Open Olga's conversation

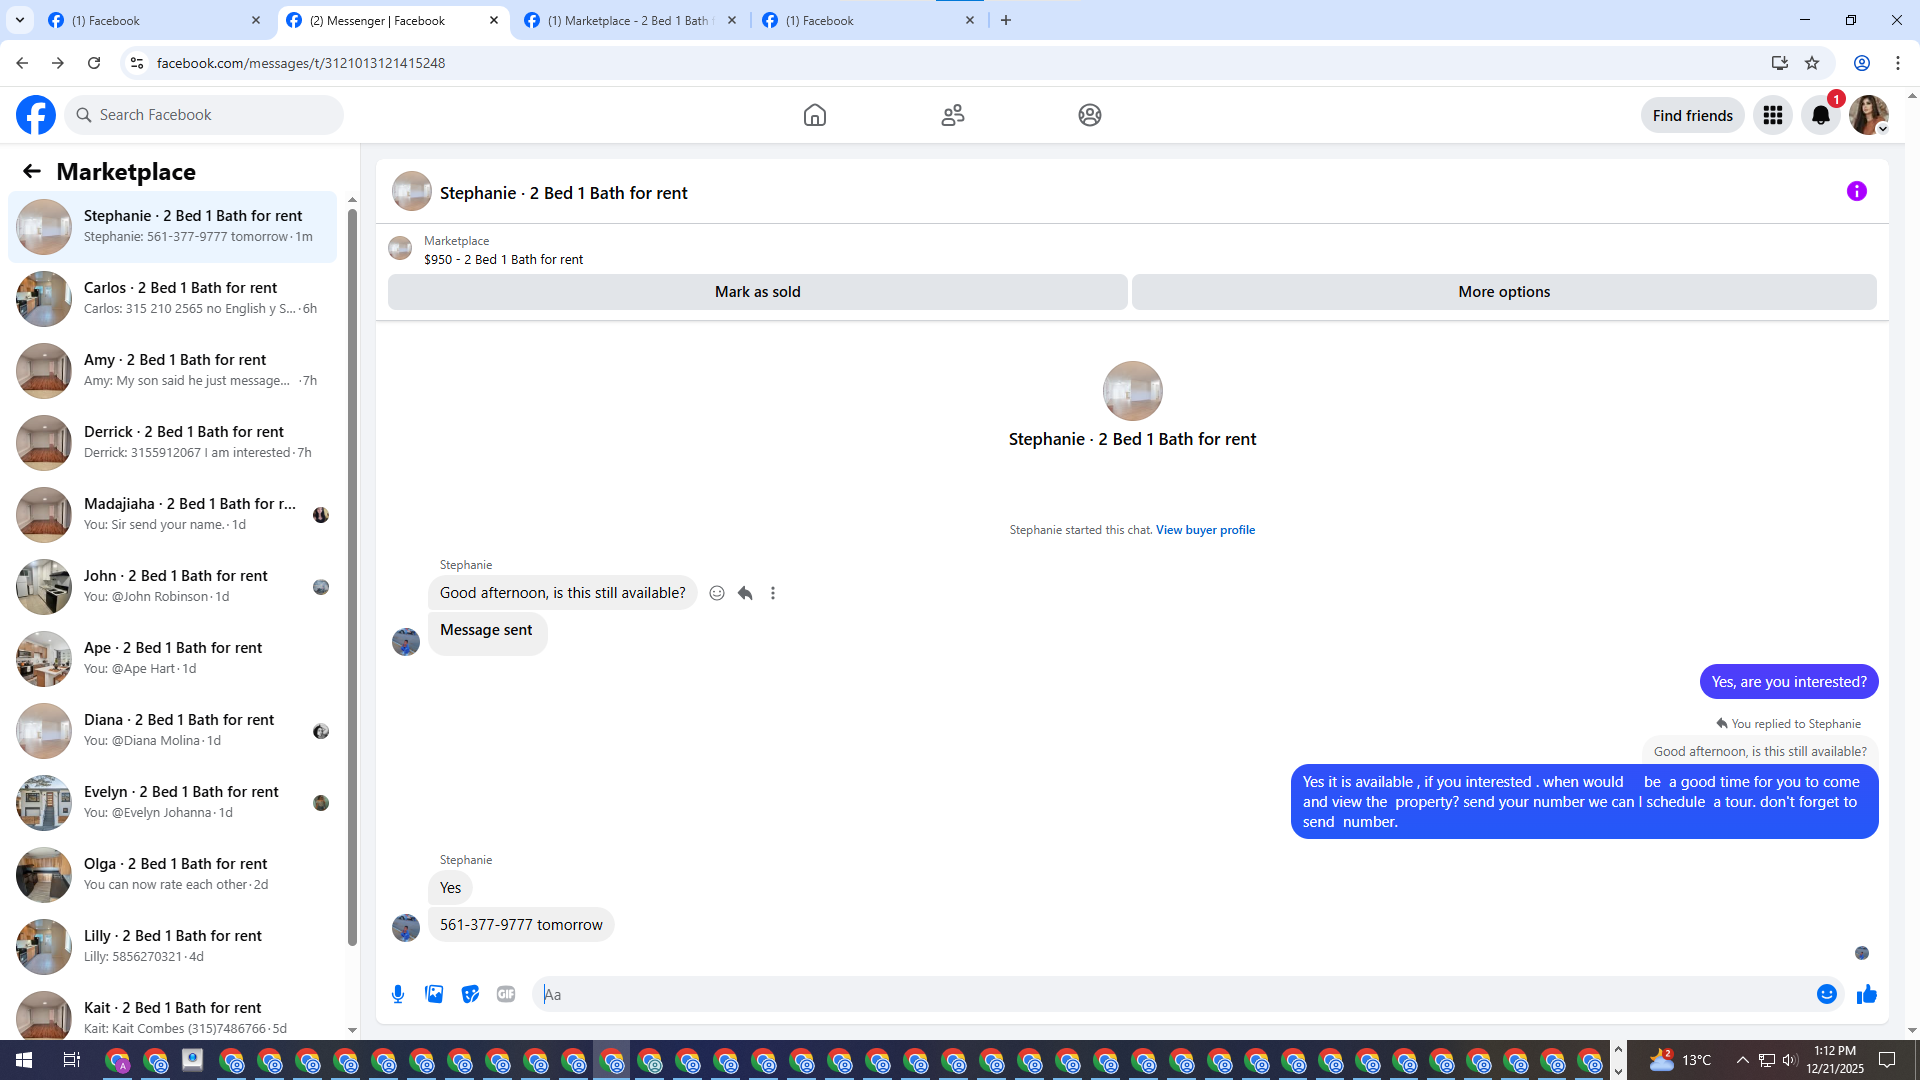click(x=173, y=875)
